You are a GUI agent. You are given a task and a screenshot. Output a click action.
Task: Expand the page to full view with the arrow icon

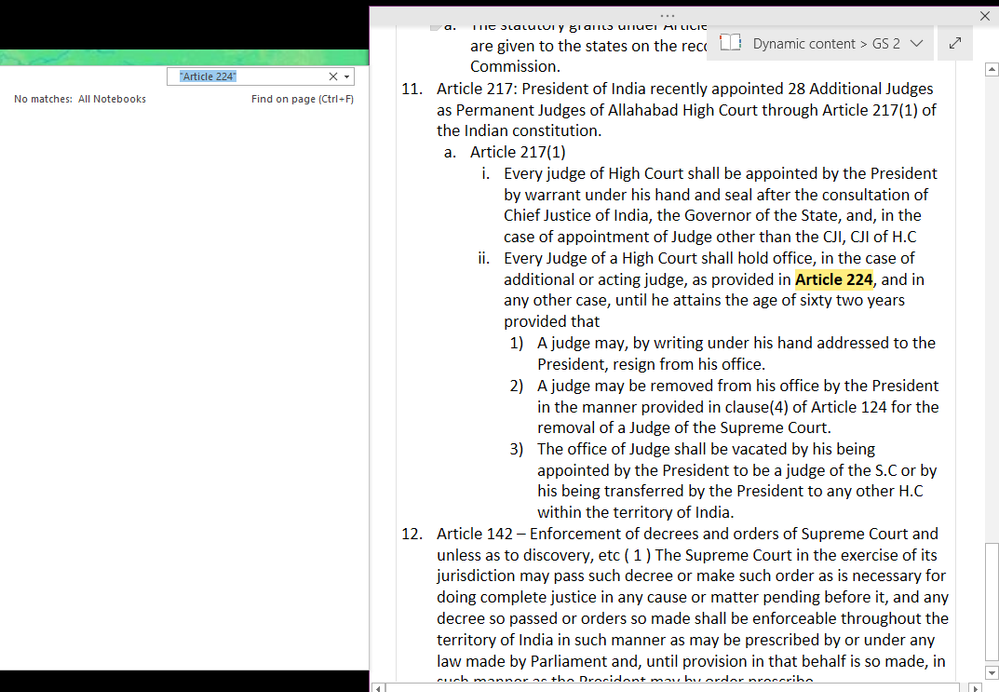click(954, 43)
